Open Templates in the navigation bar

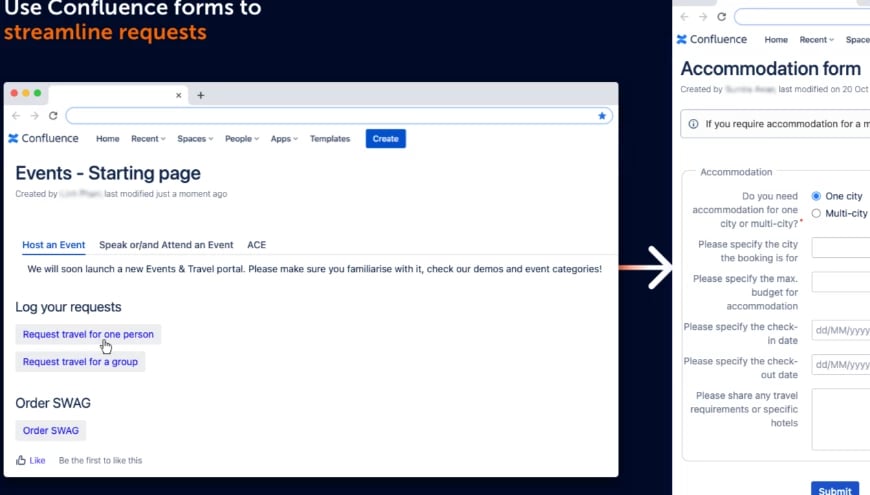(x=330, y=139)
